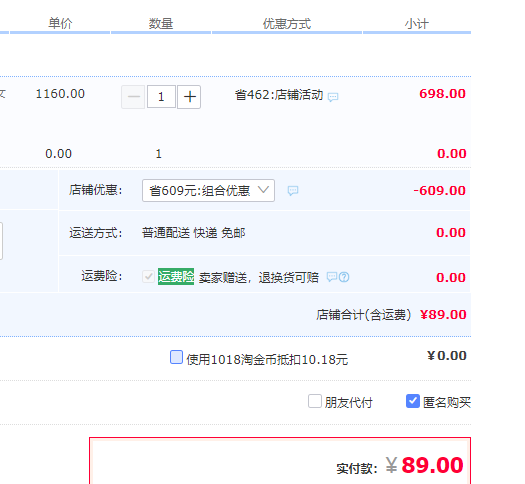Click the chevron arrow on 店铺优惠 selector
This screenshot has width=525, height=484.
tap(263, 190)
